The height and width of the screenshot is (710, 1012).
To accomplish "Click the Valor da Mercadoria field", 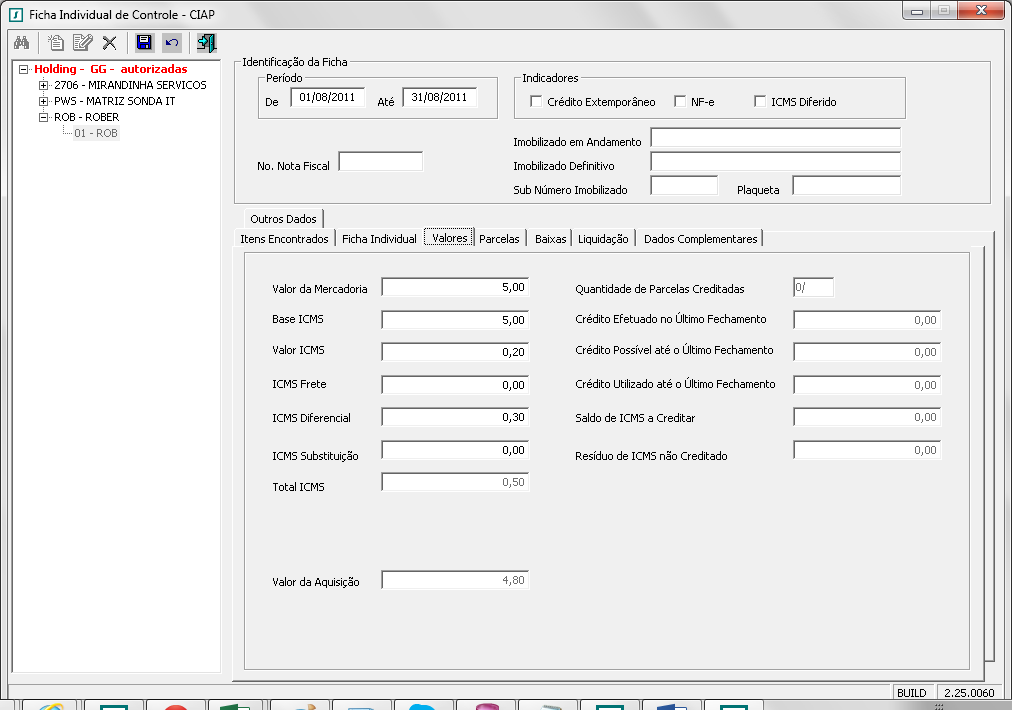I will [x=455, y=288].
